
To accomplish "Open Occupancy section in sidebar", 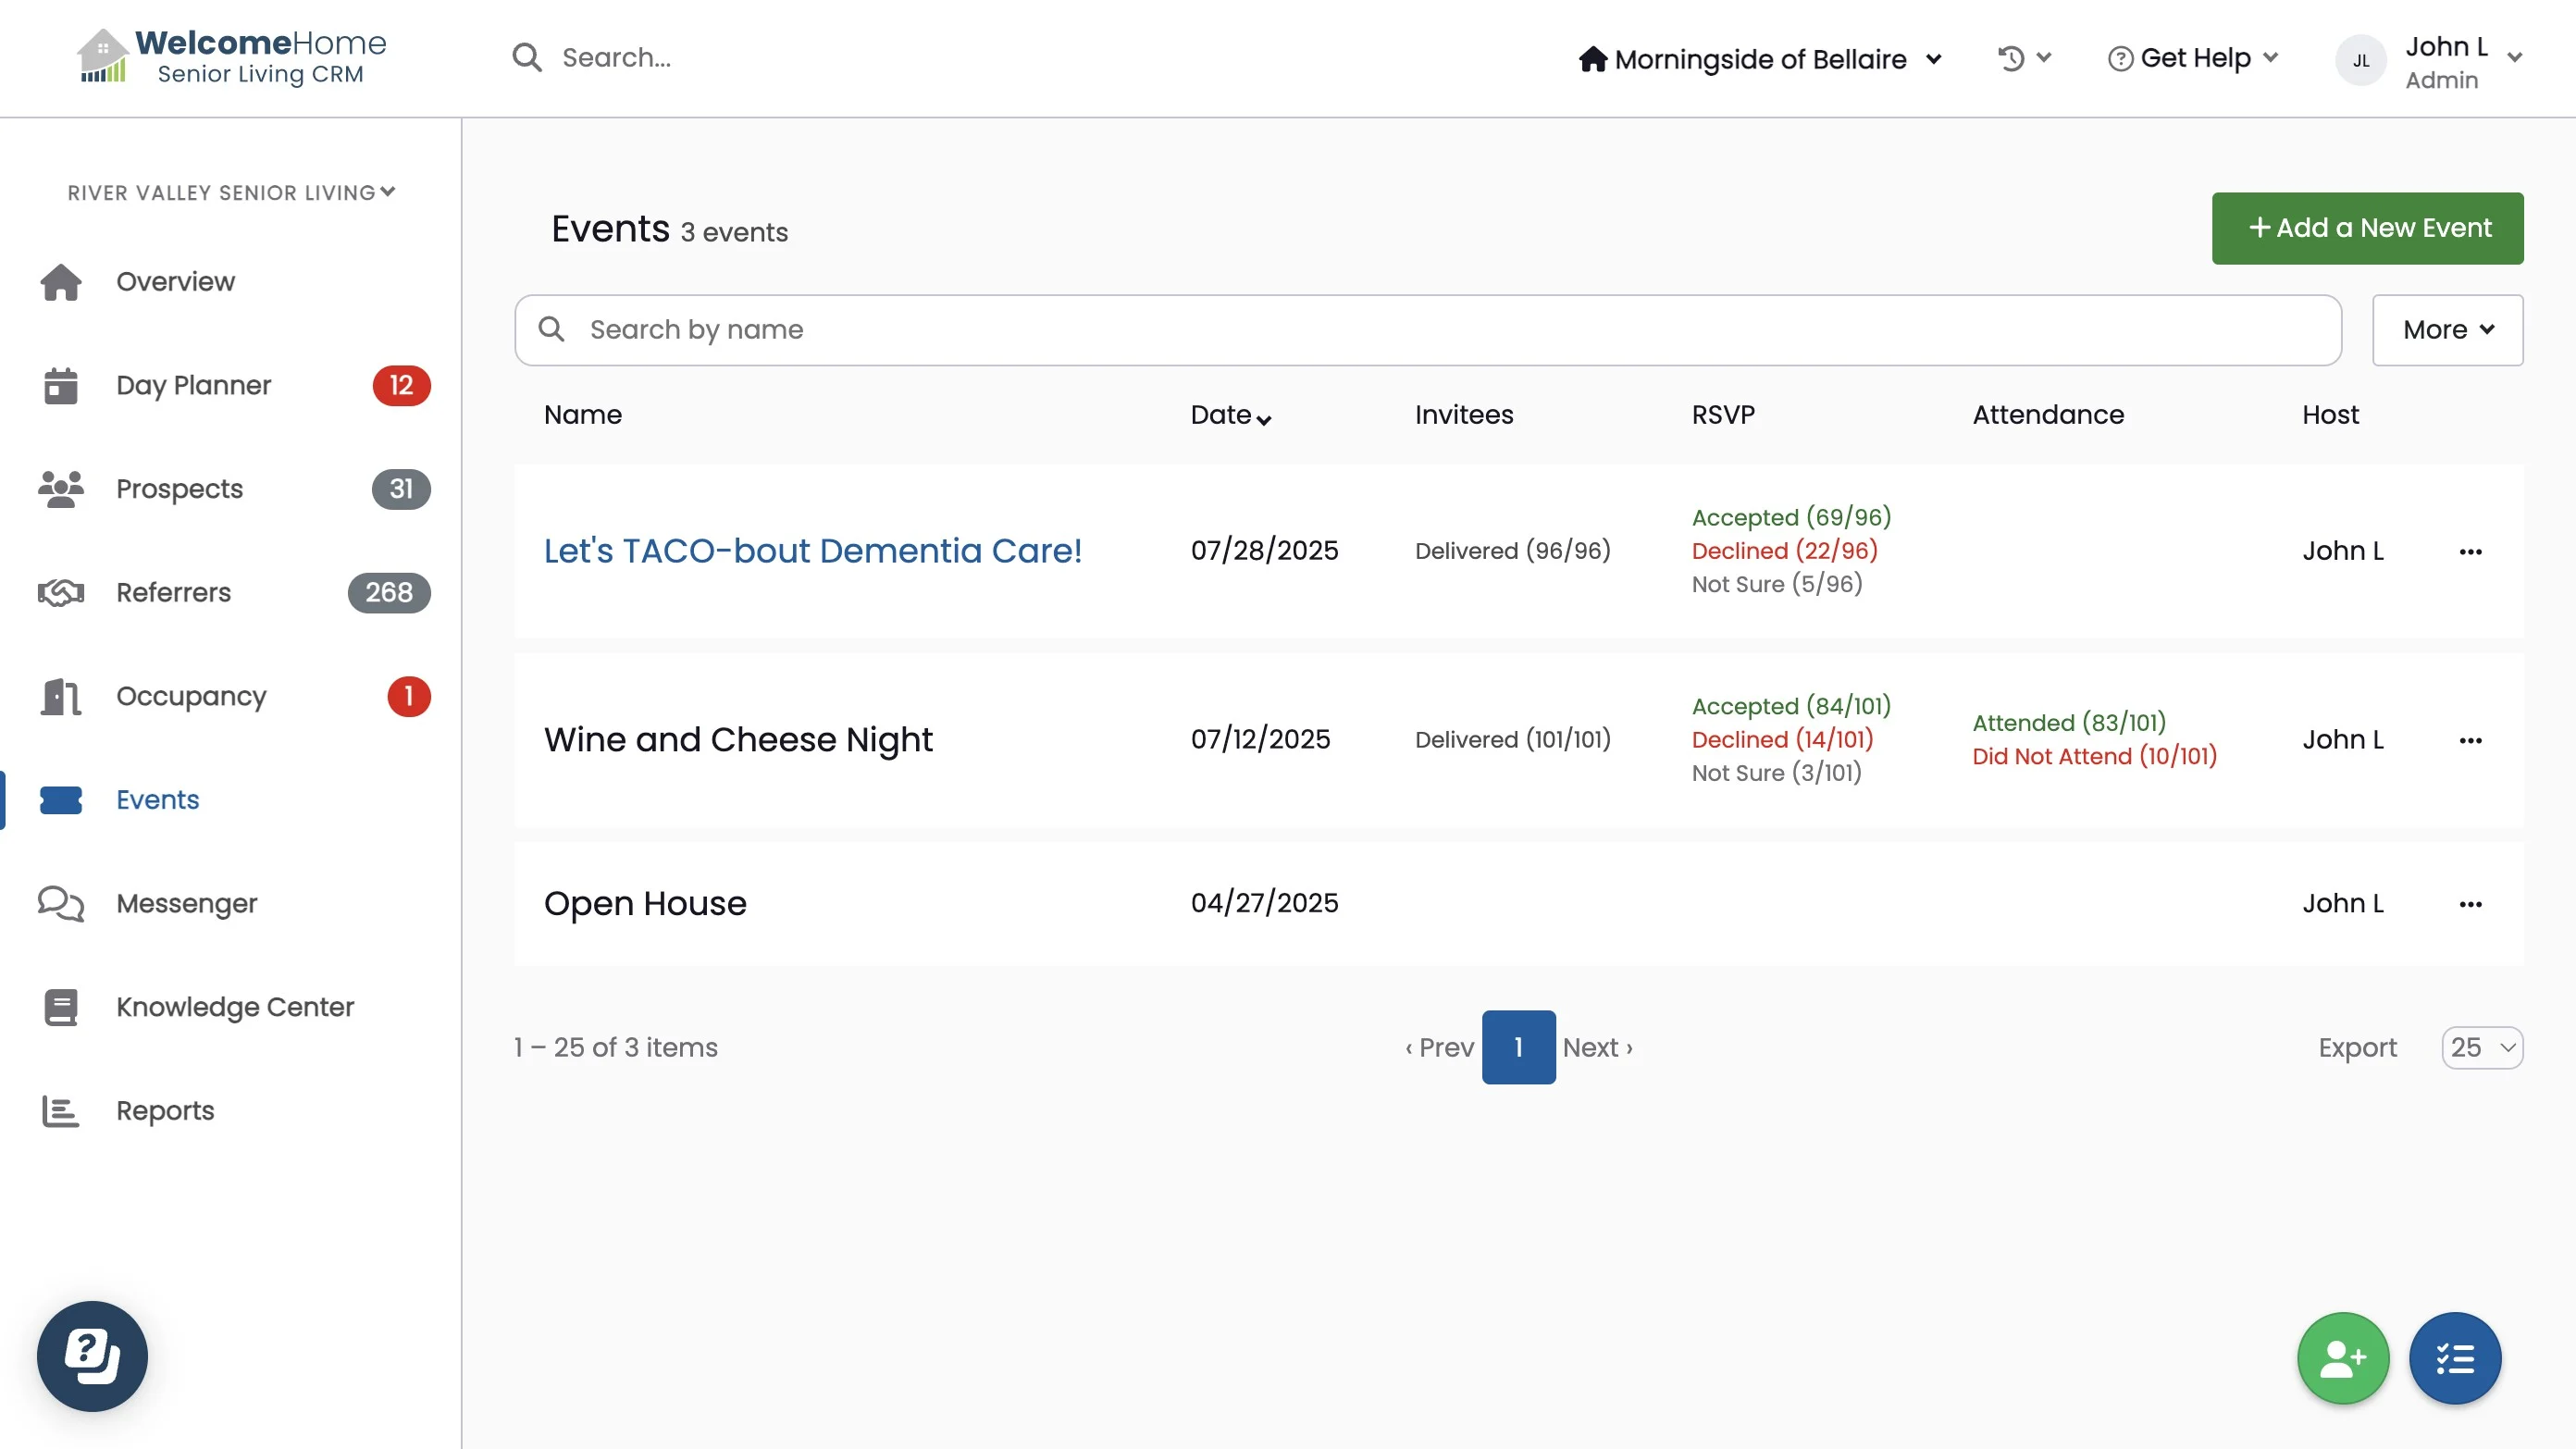I will (x=191, y=696).
